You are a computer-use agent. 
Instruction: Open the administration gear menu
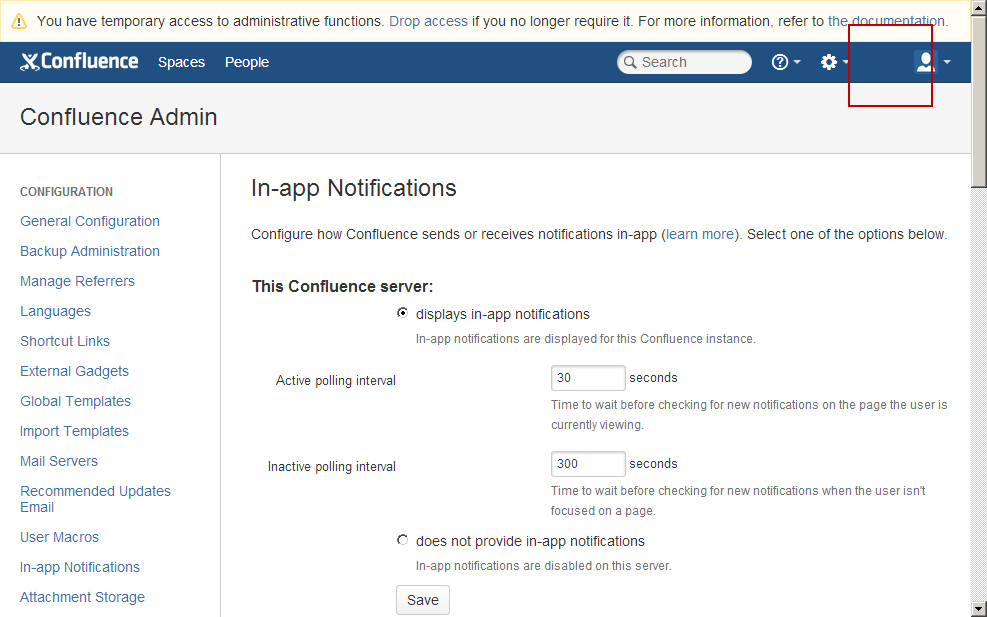pos(829,62)
